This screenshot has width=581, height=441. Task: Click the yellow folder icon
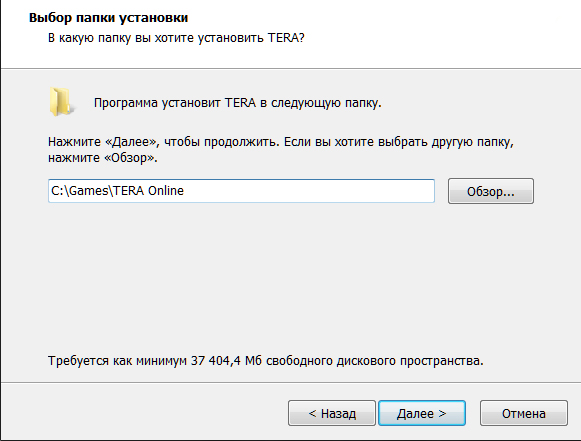pos(61,102)
